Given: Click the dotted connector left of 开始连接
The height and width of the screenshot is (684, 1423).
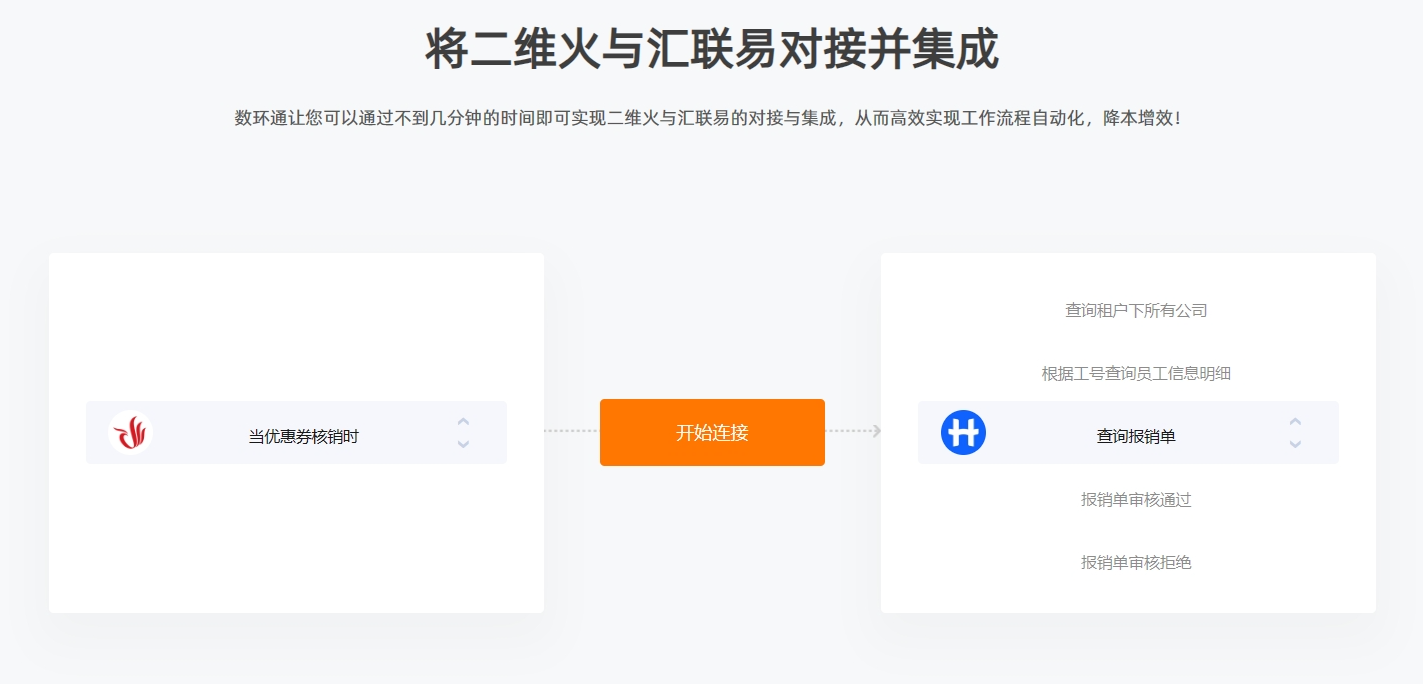Looking at the screenshot, I should point(572,431).
